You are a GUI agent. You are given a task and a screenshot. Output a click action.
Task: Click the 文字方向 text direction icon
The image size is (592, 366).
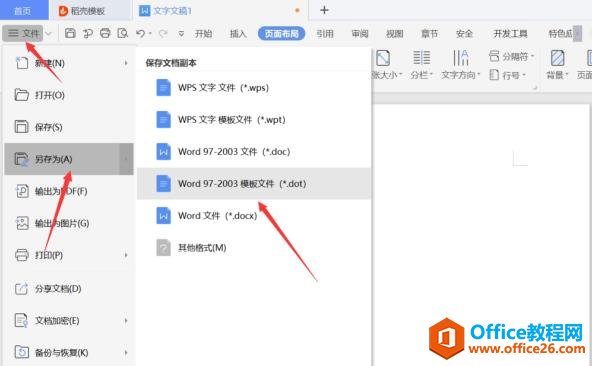[460, 58]
